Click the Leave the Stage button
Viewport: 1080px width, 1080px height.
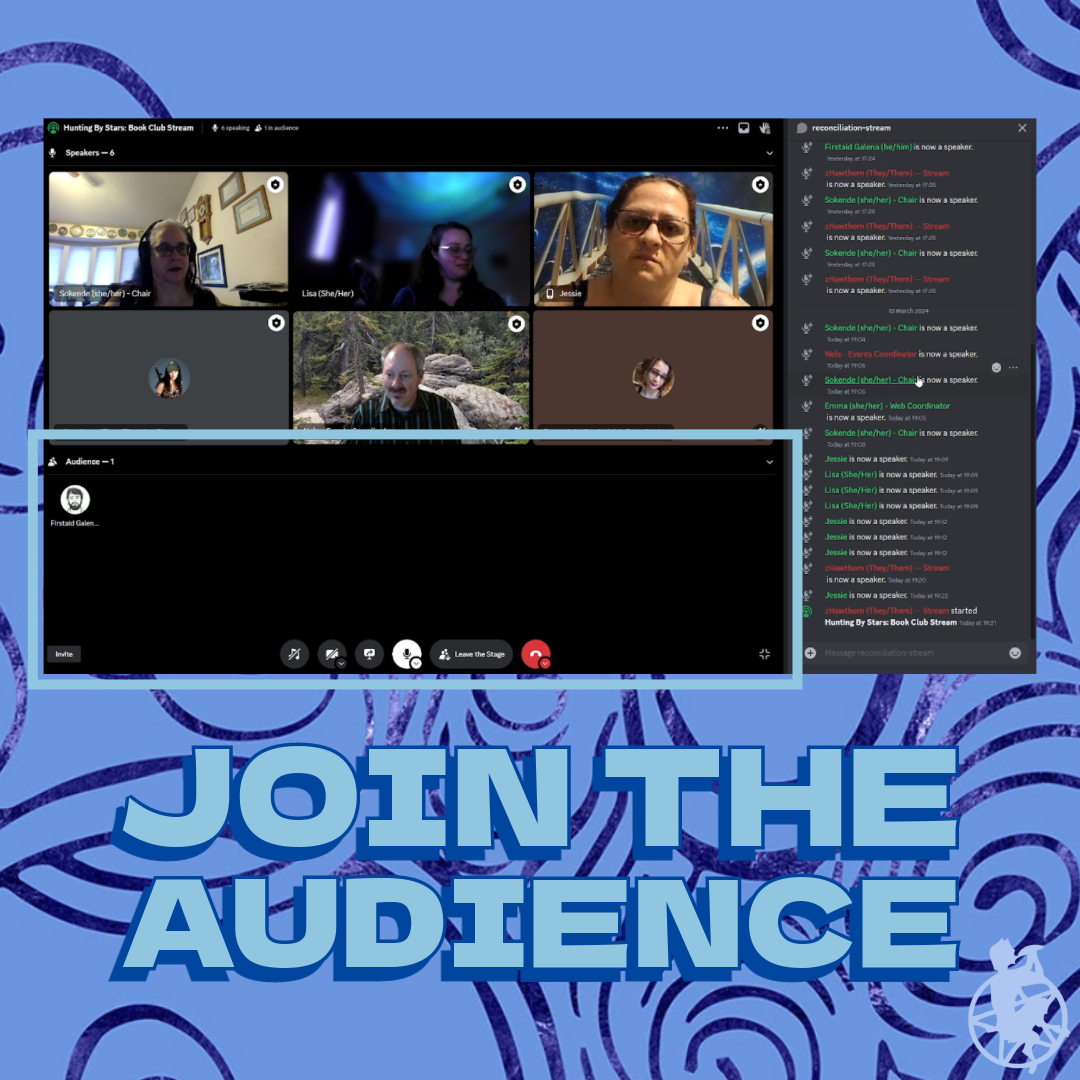[x=471, y=654]
